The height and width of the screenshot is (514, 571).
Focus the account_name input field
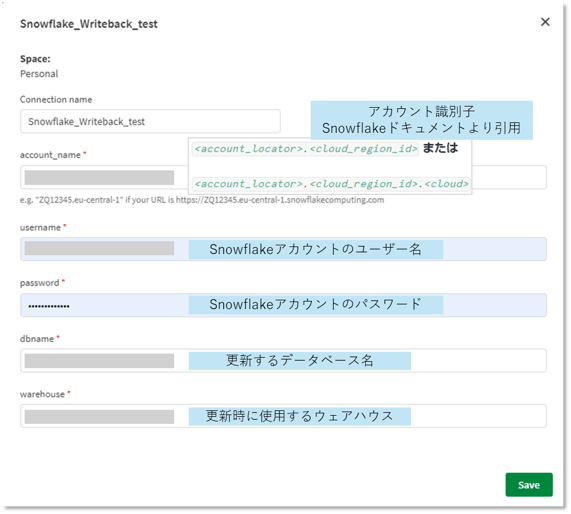pyautogui.click(x=283, y=177)
